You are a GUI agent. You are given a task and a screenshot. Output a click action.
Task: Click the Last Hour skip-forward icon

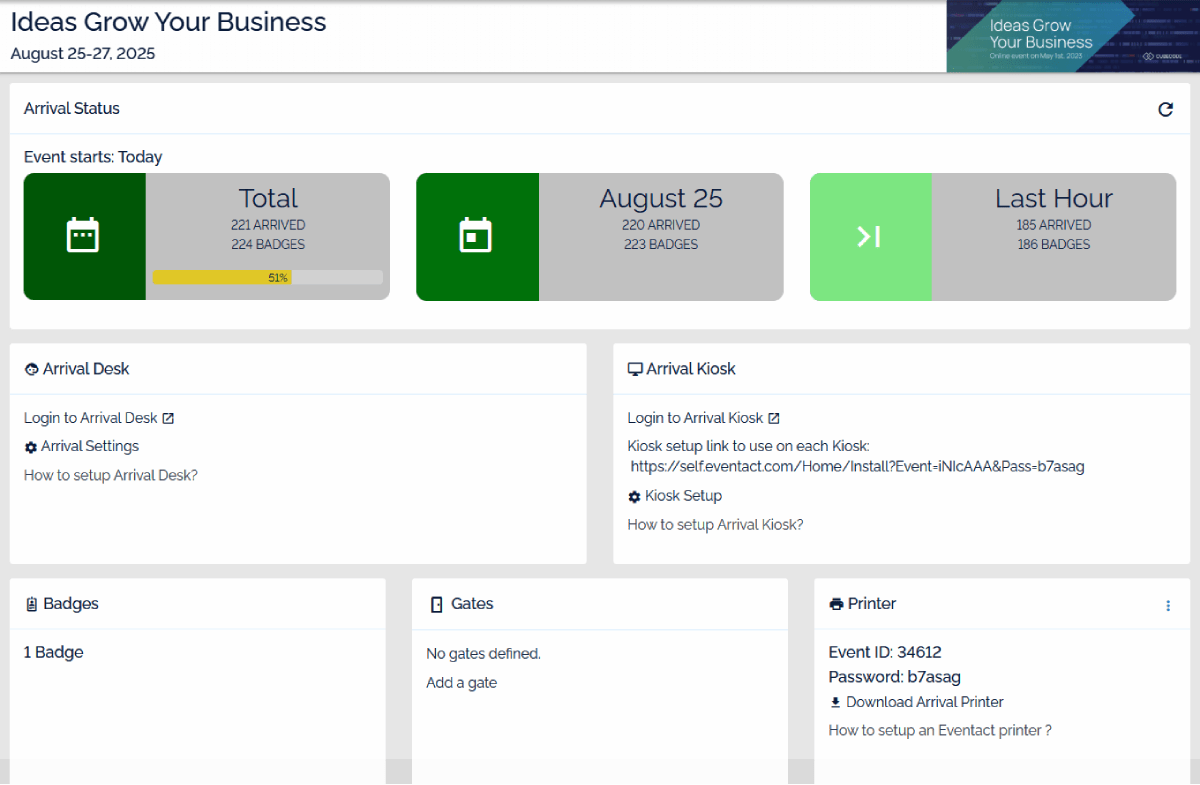869,236
